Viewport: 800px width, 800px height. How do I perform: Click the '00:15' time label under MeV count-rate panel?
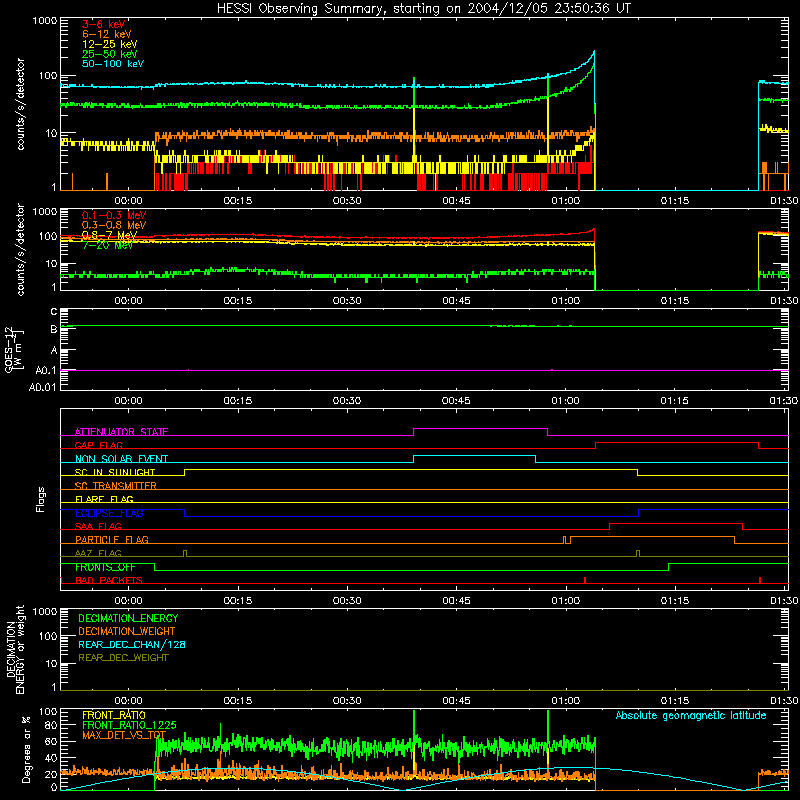(x=238, y=301)
